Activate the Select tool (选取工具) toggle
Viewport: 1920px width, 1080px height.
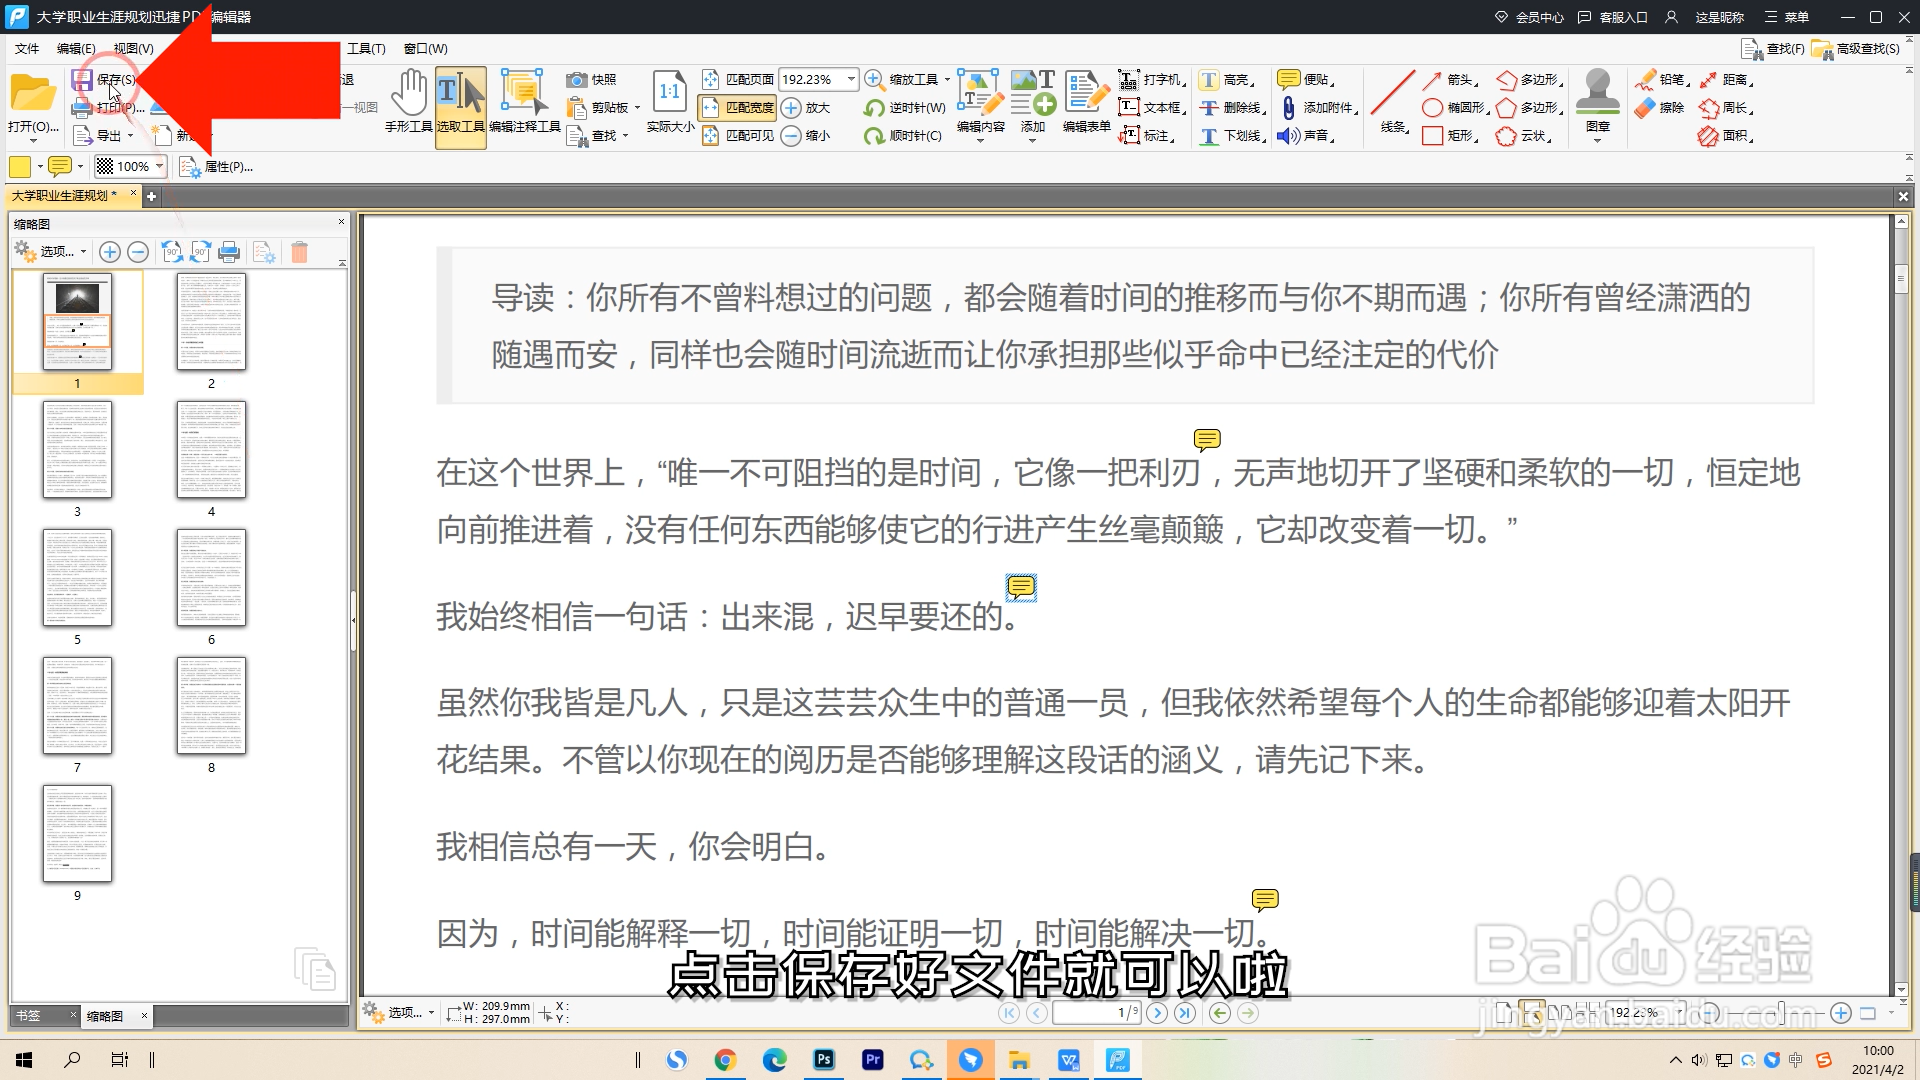pos(460,106)
